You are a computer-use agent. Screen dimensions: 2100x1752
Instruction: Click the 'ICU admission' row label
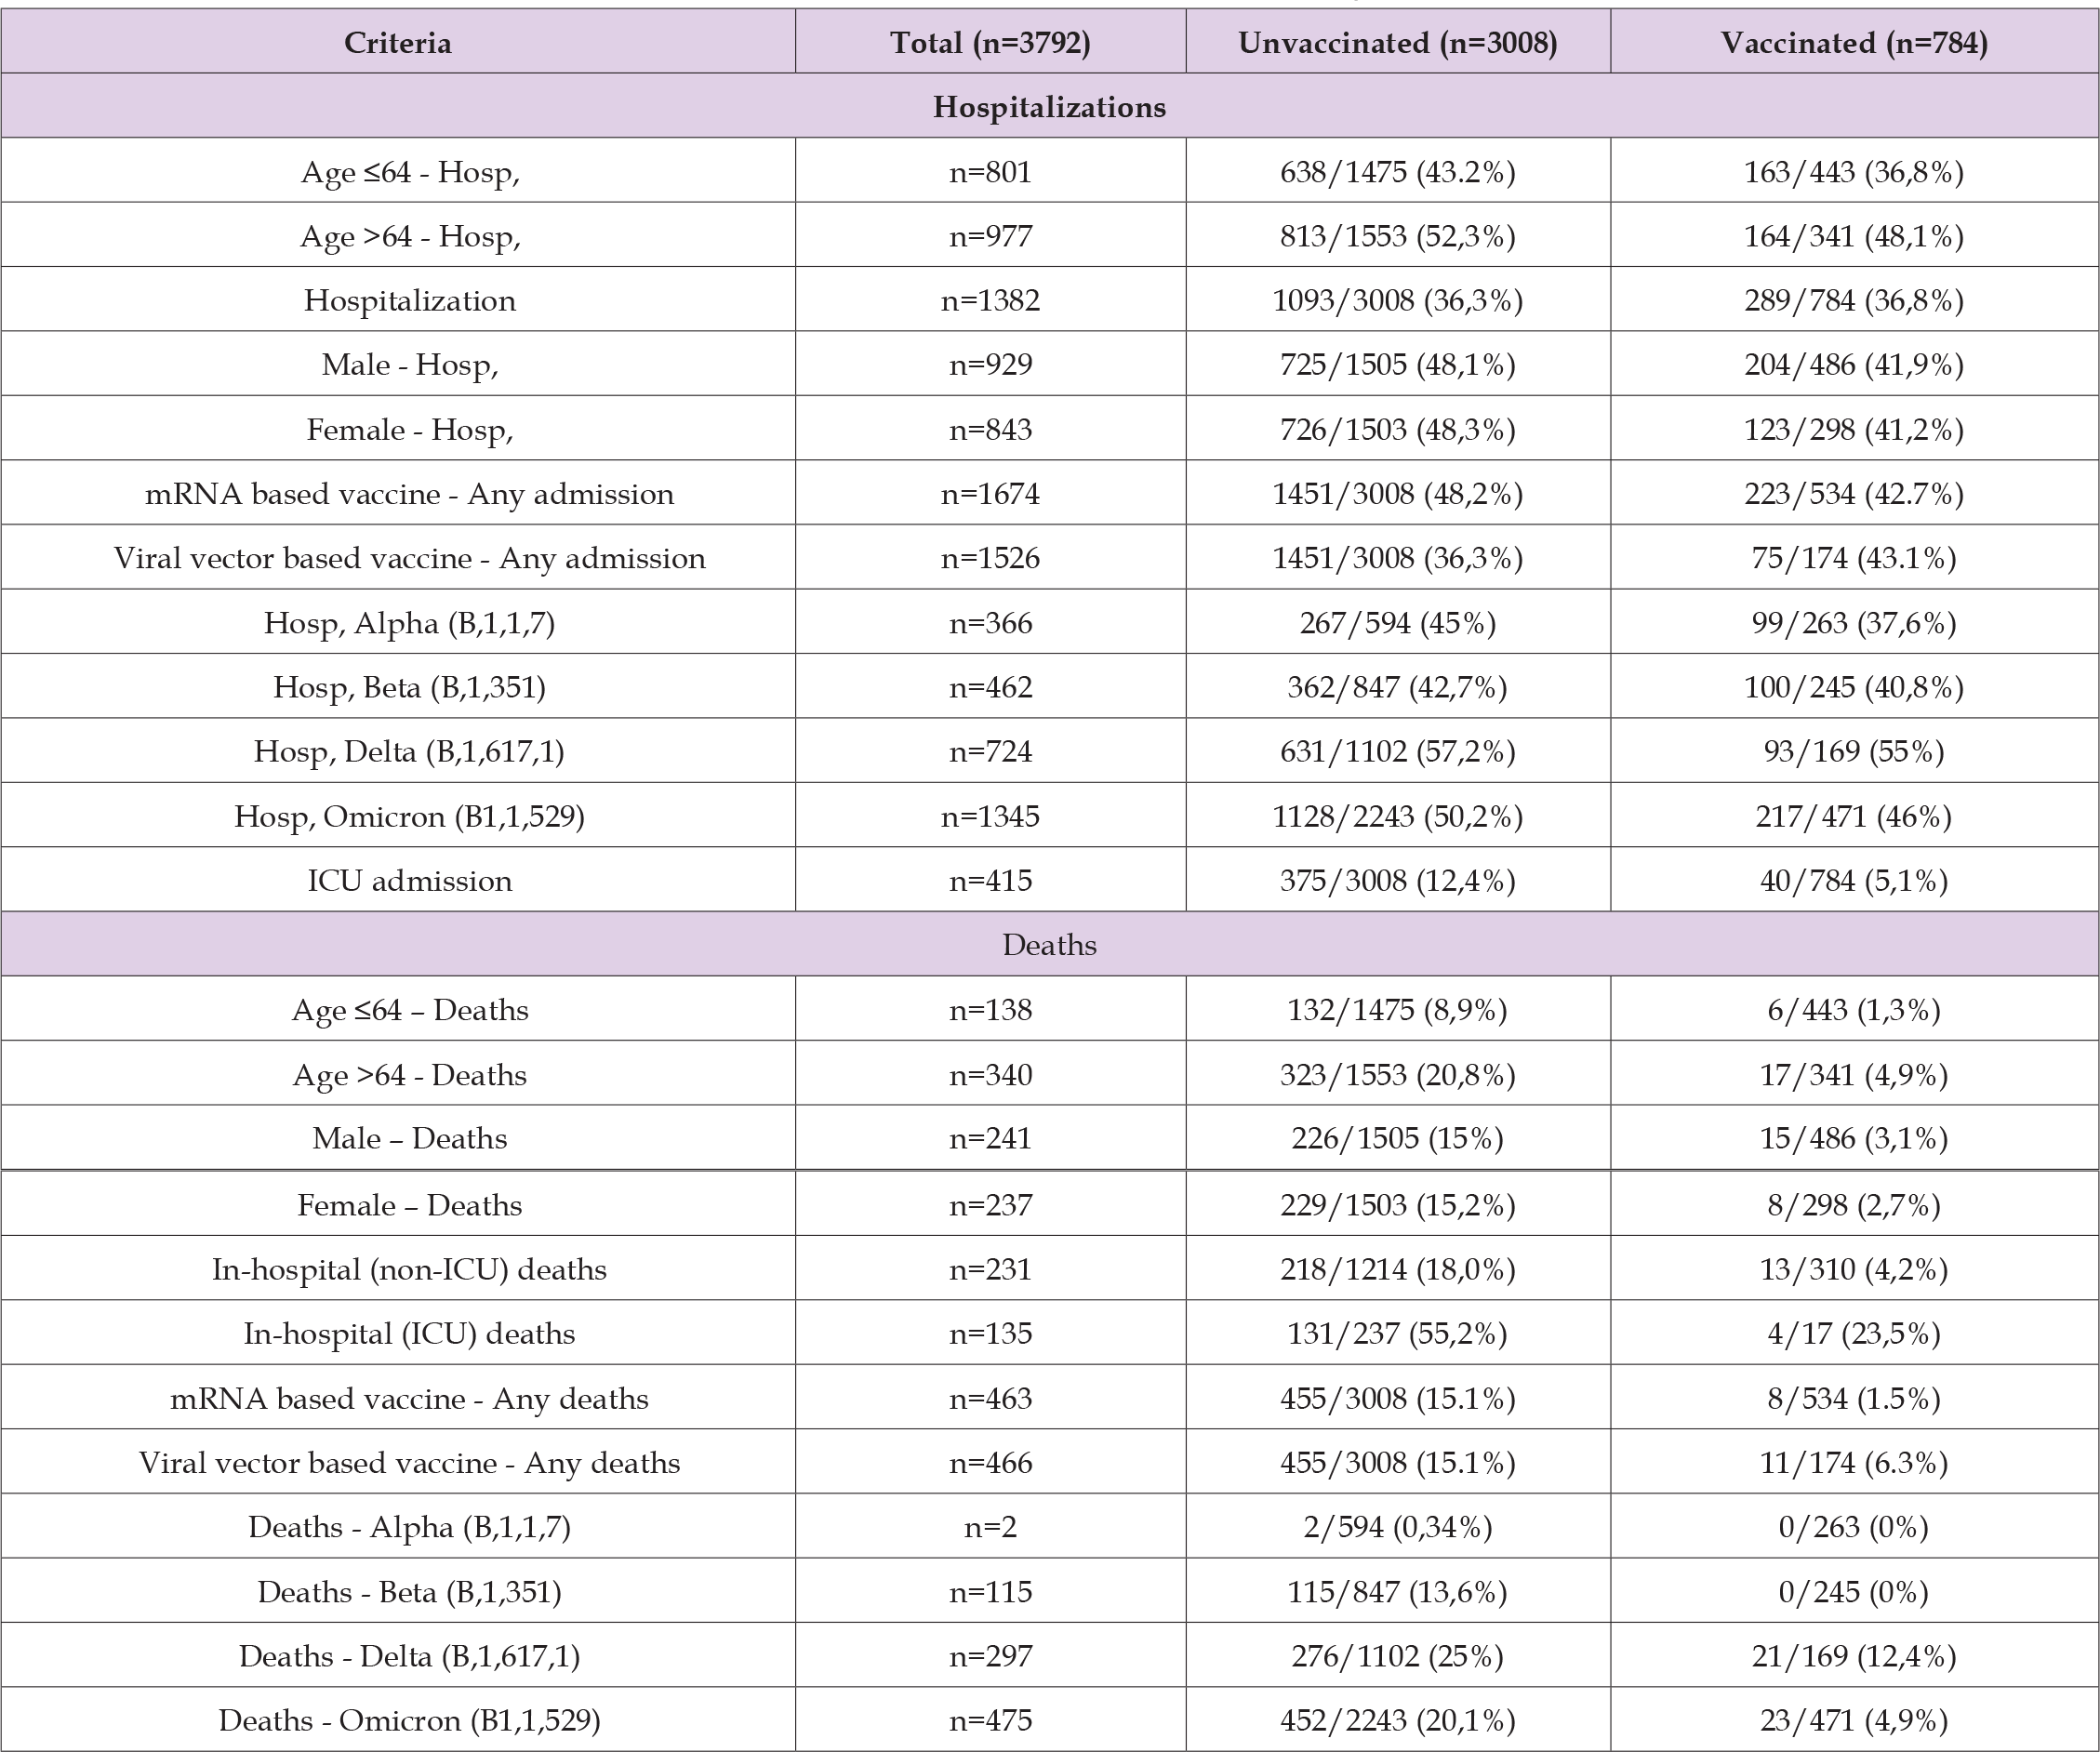(410, 880)
